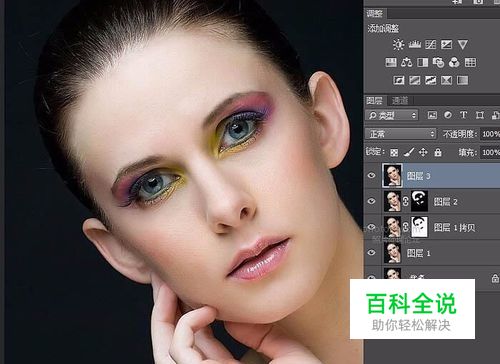Filter layers list by adjustment layers
The height and width of the screenshot is (364, 500).
tap(448, 115)
